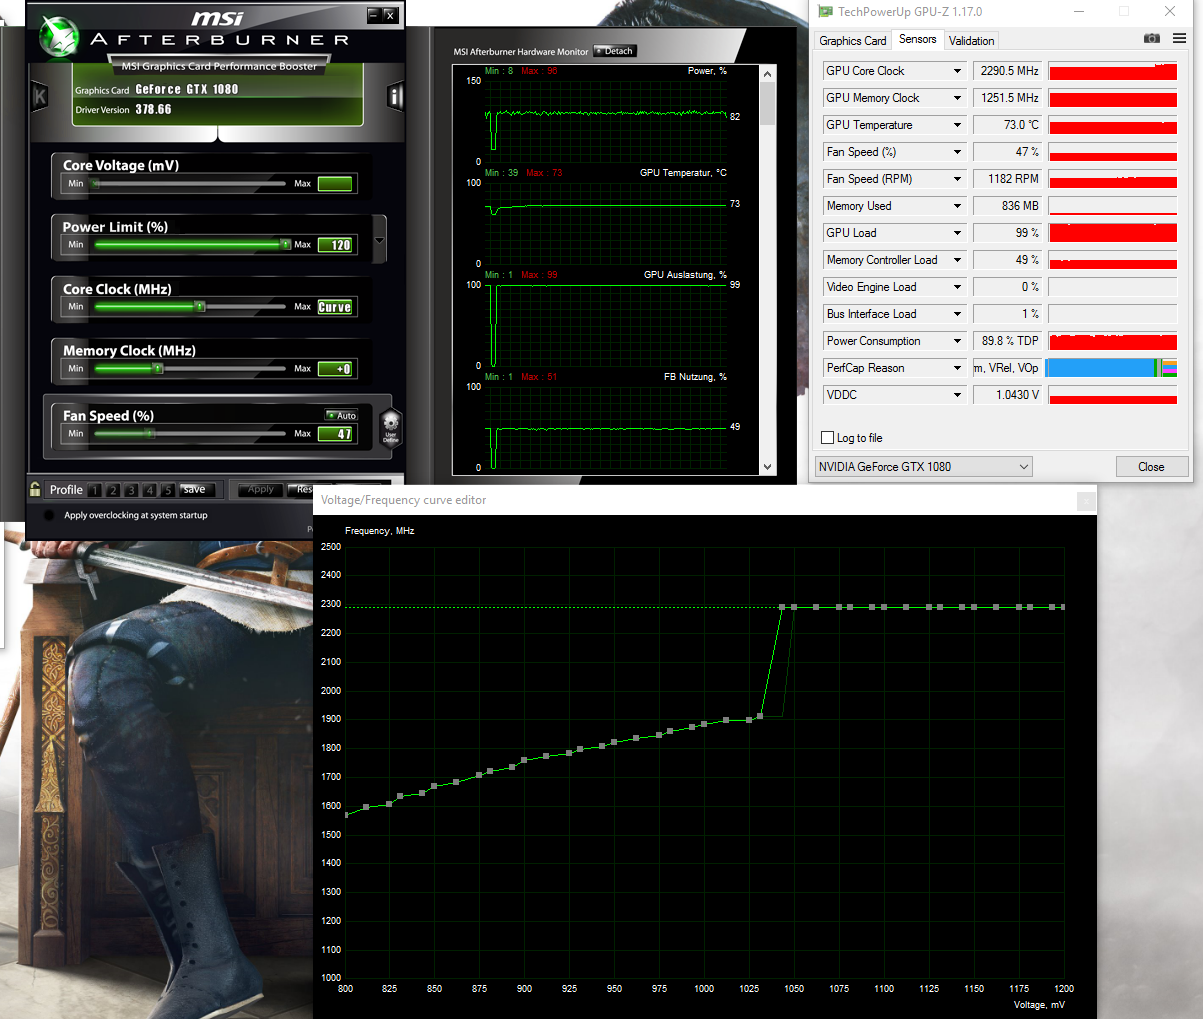
Task: Click the PerfCap Reason colored bar
Action: 1112,368
